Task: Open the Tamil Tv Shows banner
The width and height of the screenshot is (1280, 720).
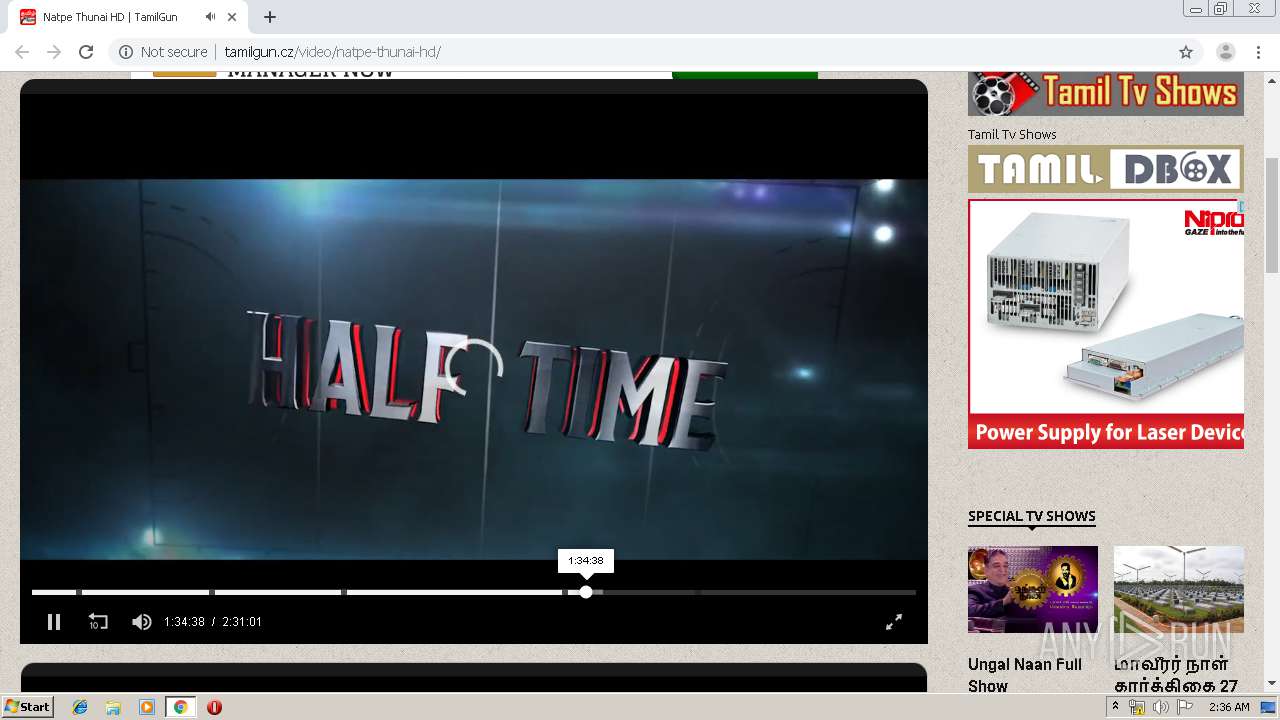Action: pos(1106,94)
